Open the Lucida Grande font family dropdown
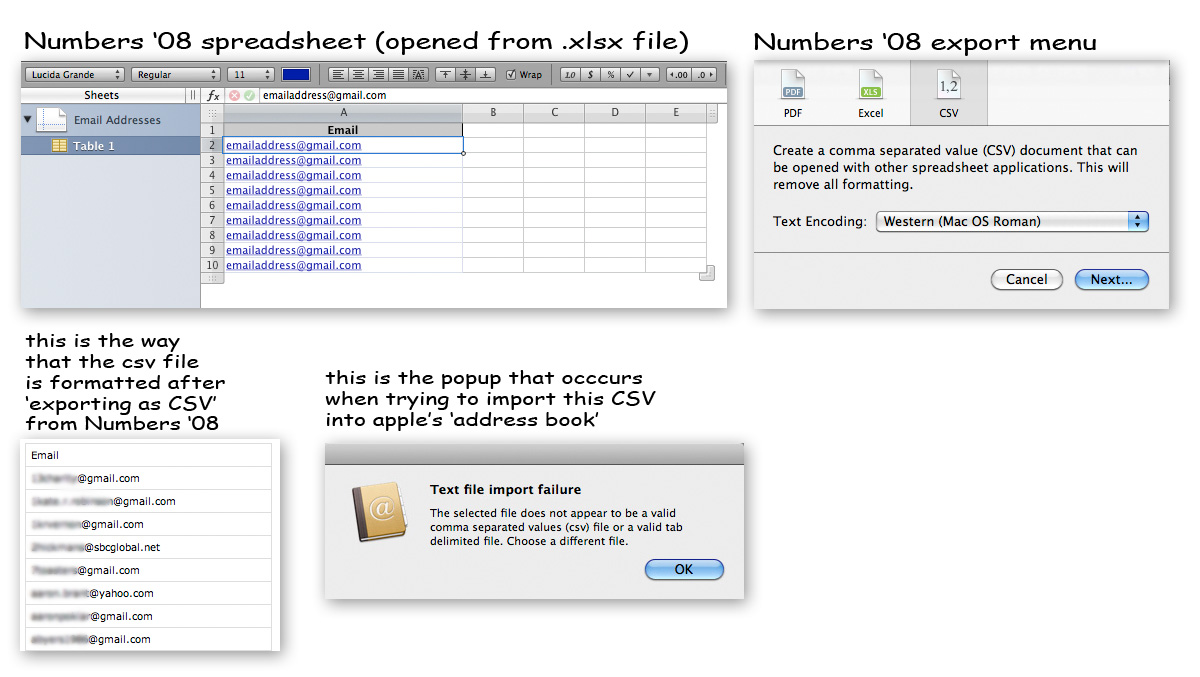Image resolution: width=1200 pixels, height=677 pixels. click(75, 74)
